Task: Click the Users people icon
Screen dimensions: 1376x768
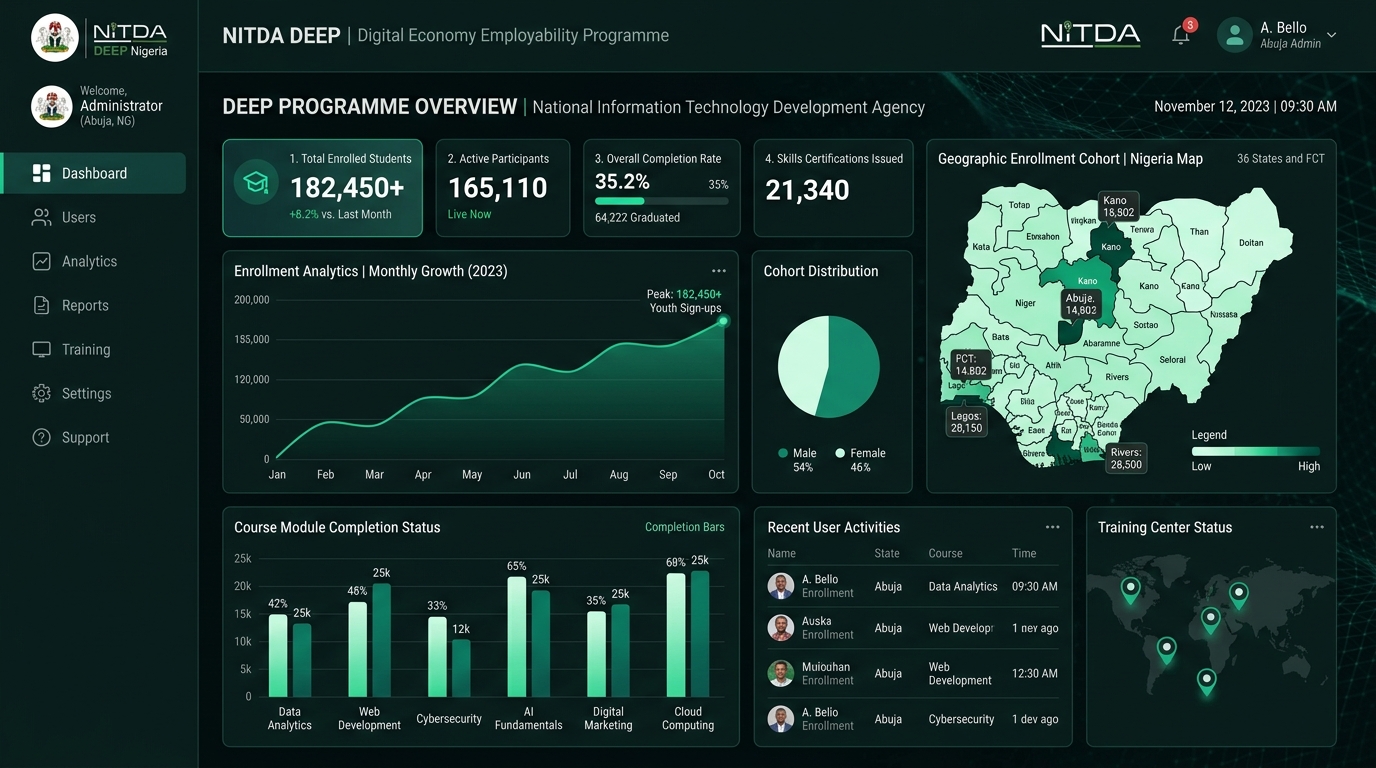Action: click(41, 217)
